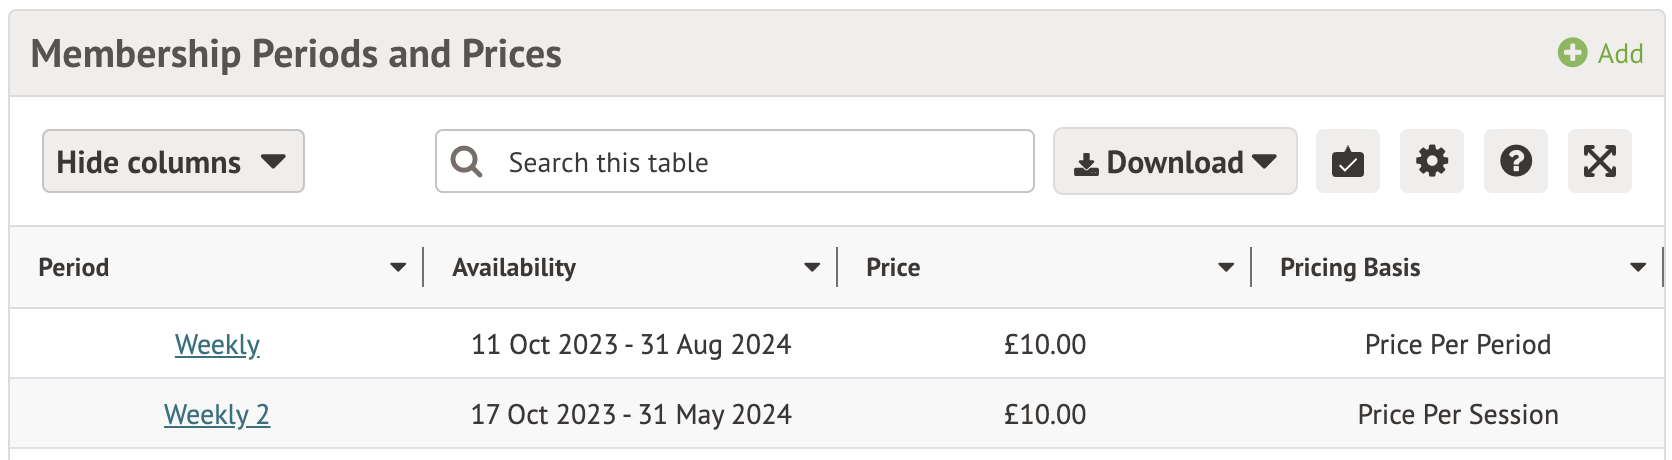The width and height of the screenshot is (1672, 460).
Task: Click the magnifying glass search icon
Action: pyautogui.click(x=466, y=161)
